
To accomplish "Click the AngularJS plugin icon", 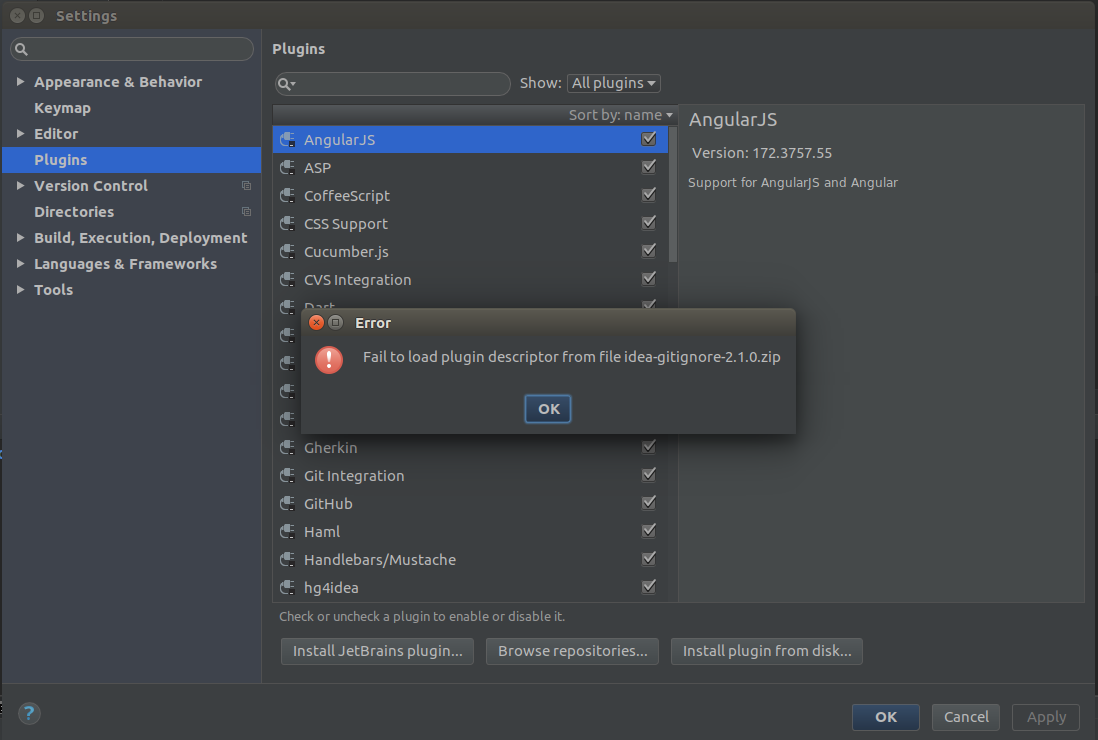I will [287, 140].
